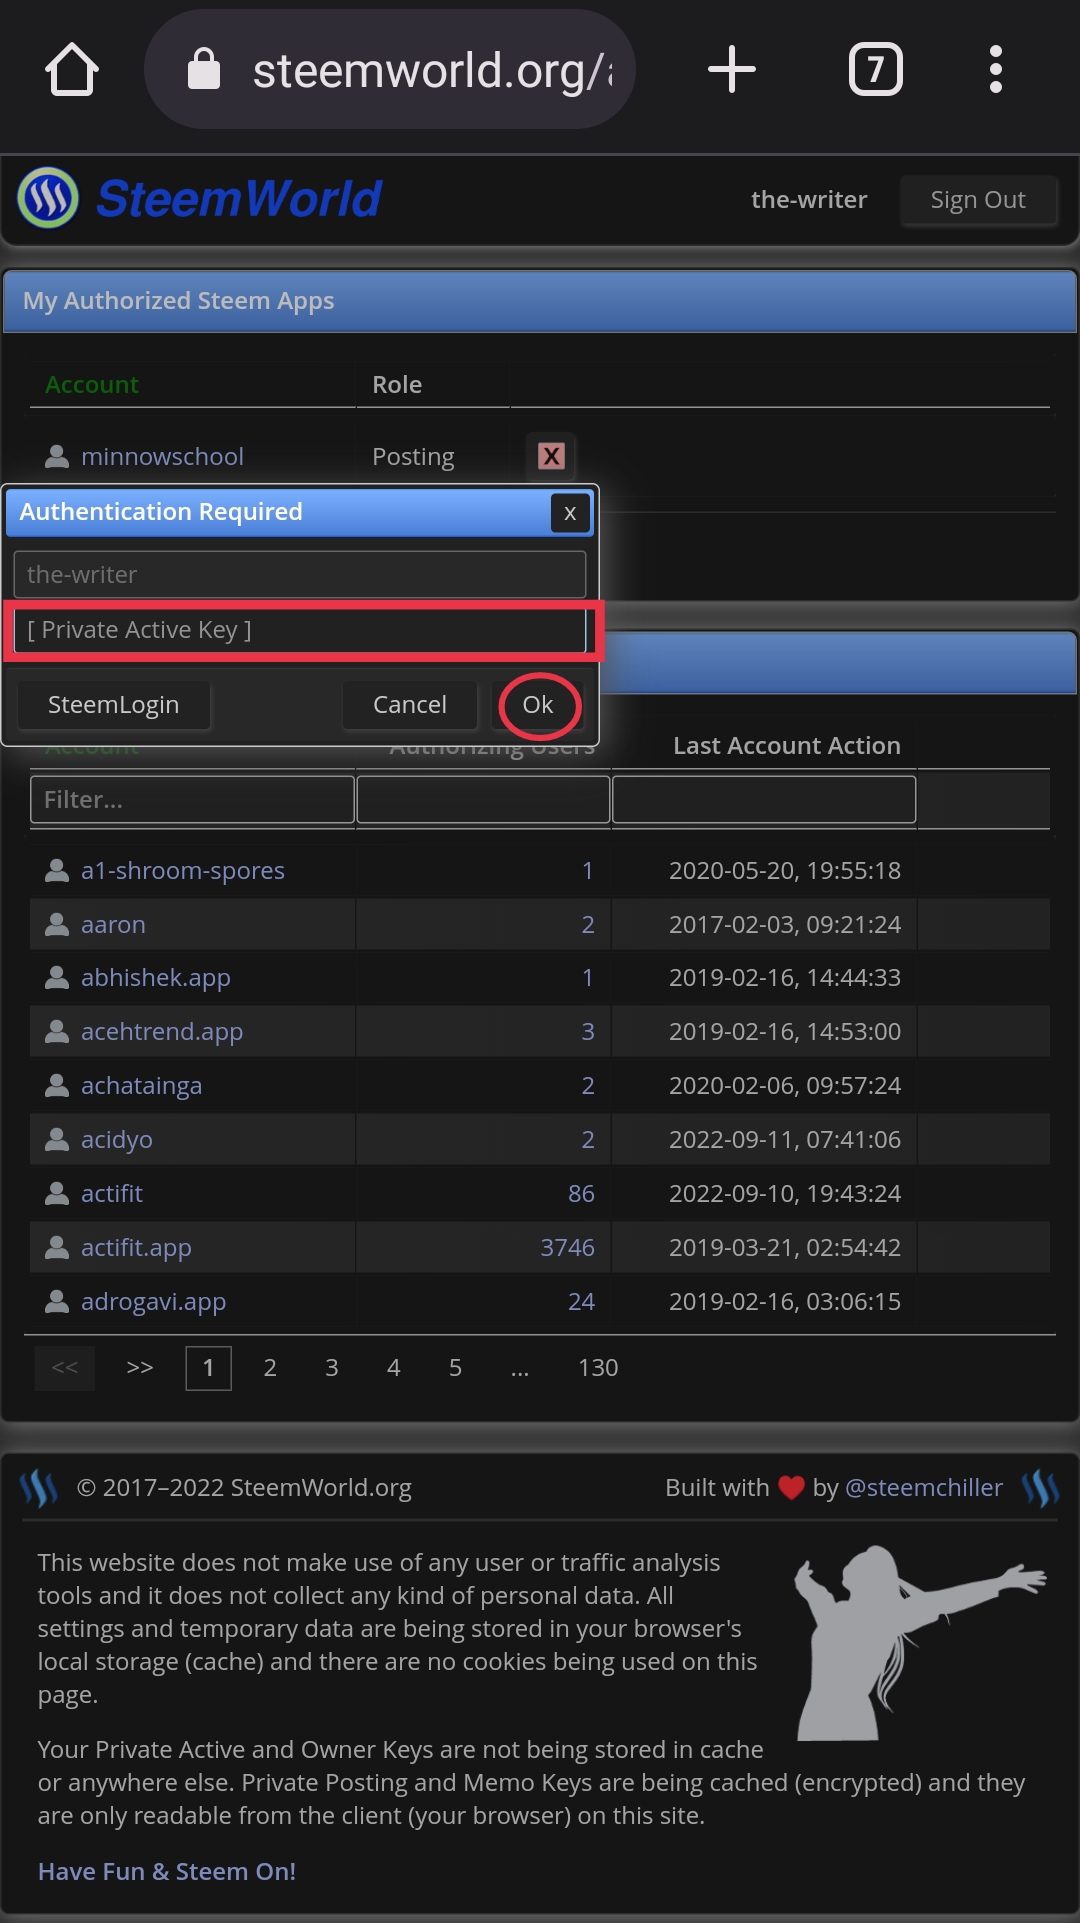Click authorizing users count 3746

(x=567, y=1248)
